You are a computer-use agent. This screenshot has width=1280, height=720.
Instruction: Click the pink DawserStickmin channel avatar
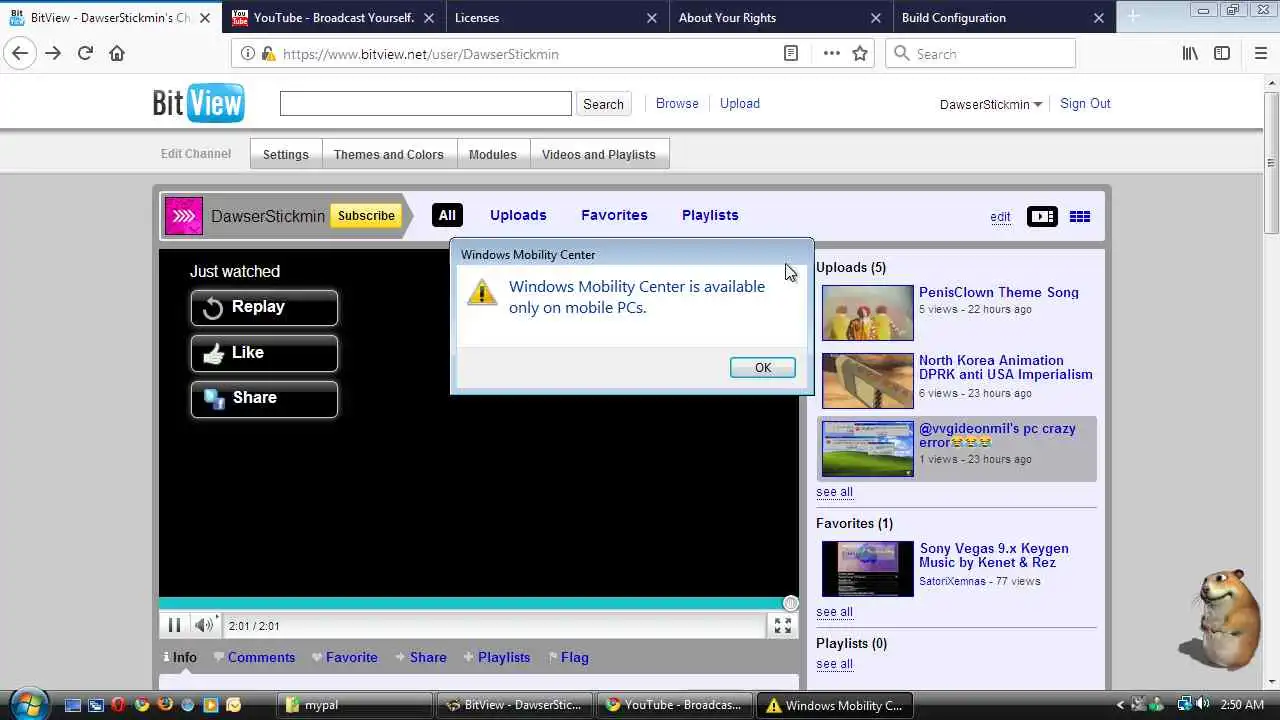pyautogui.click(x=184, y=216)
